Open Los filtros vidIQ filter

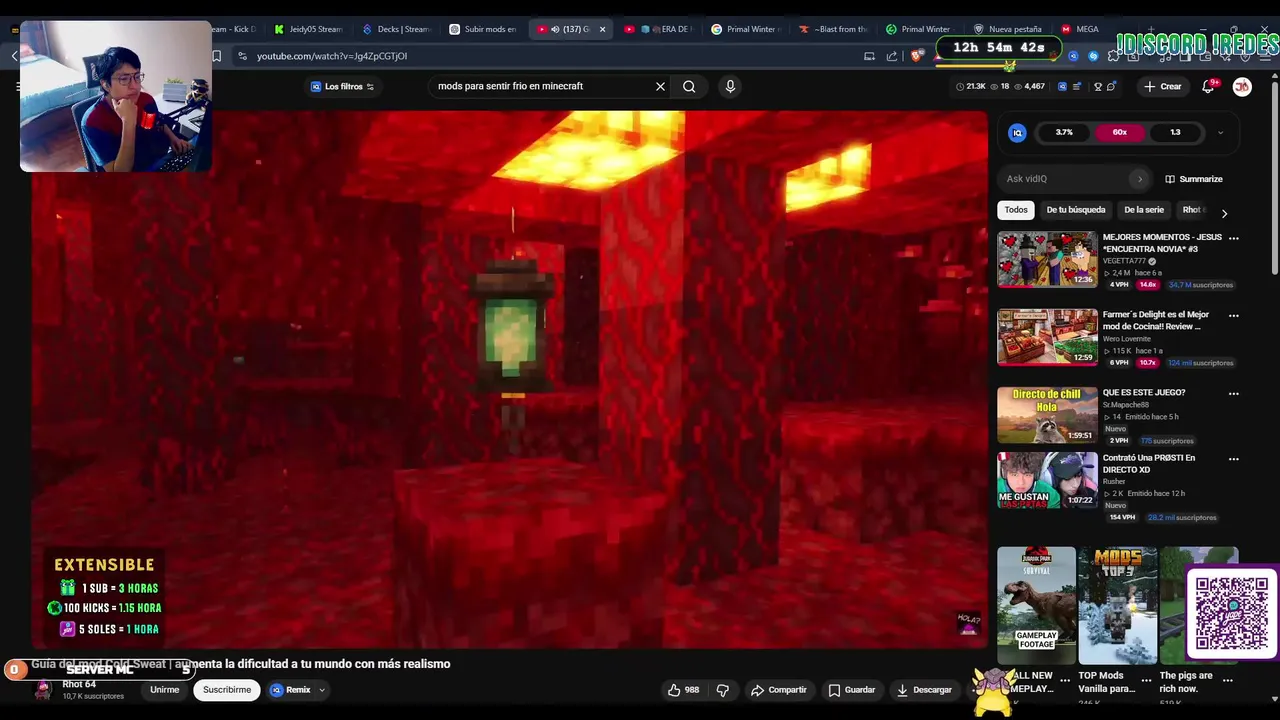pyautogui.click(x=342, y=87)
